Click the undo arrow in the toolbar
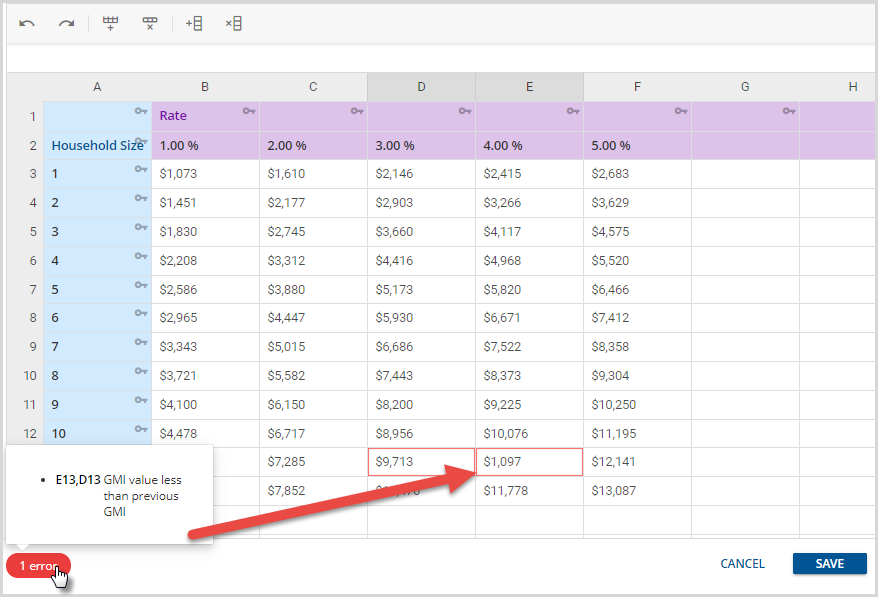 tap(27, 23)
